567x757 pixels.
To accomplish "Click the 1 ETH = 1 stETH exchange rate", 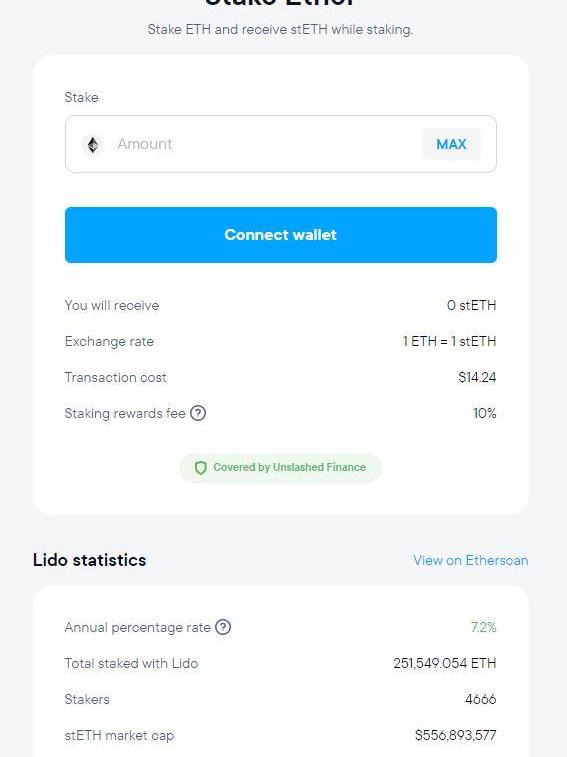I will [x=449, y=341].
